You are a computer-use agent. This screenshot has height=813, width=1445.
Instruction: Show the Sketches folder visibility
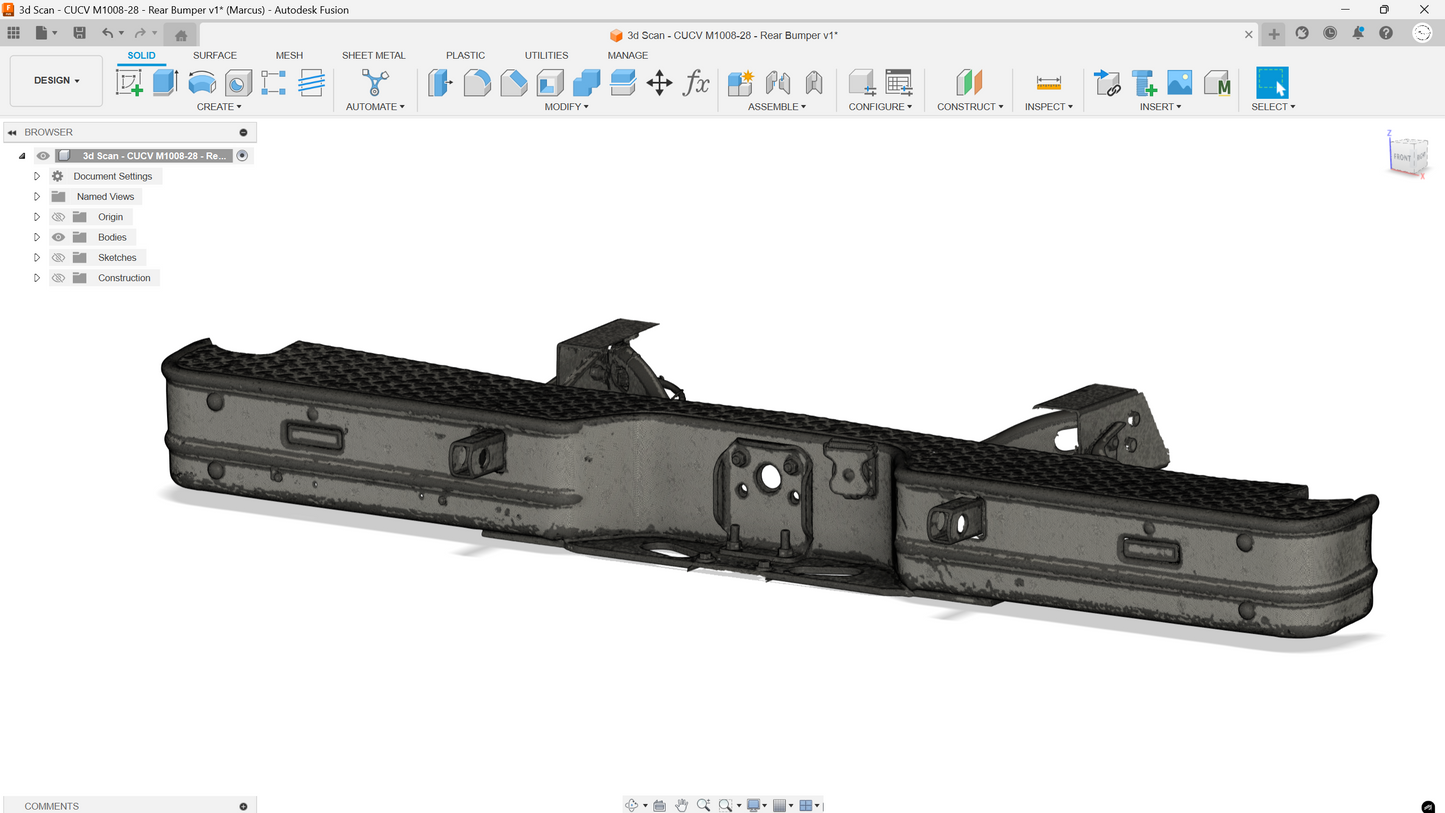click(x=58, y=258)
